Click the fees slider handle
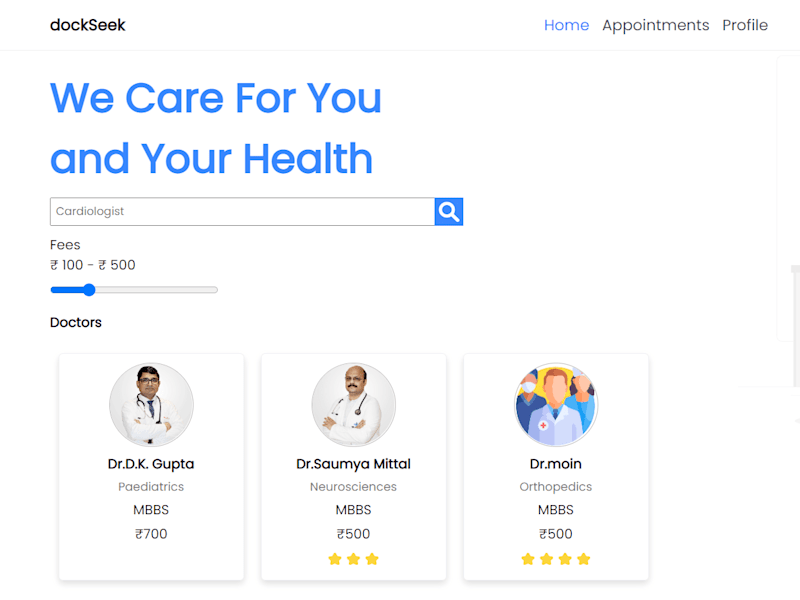 [x=89, y=290]
